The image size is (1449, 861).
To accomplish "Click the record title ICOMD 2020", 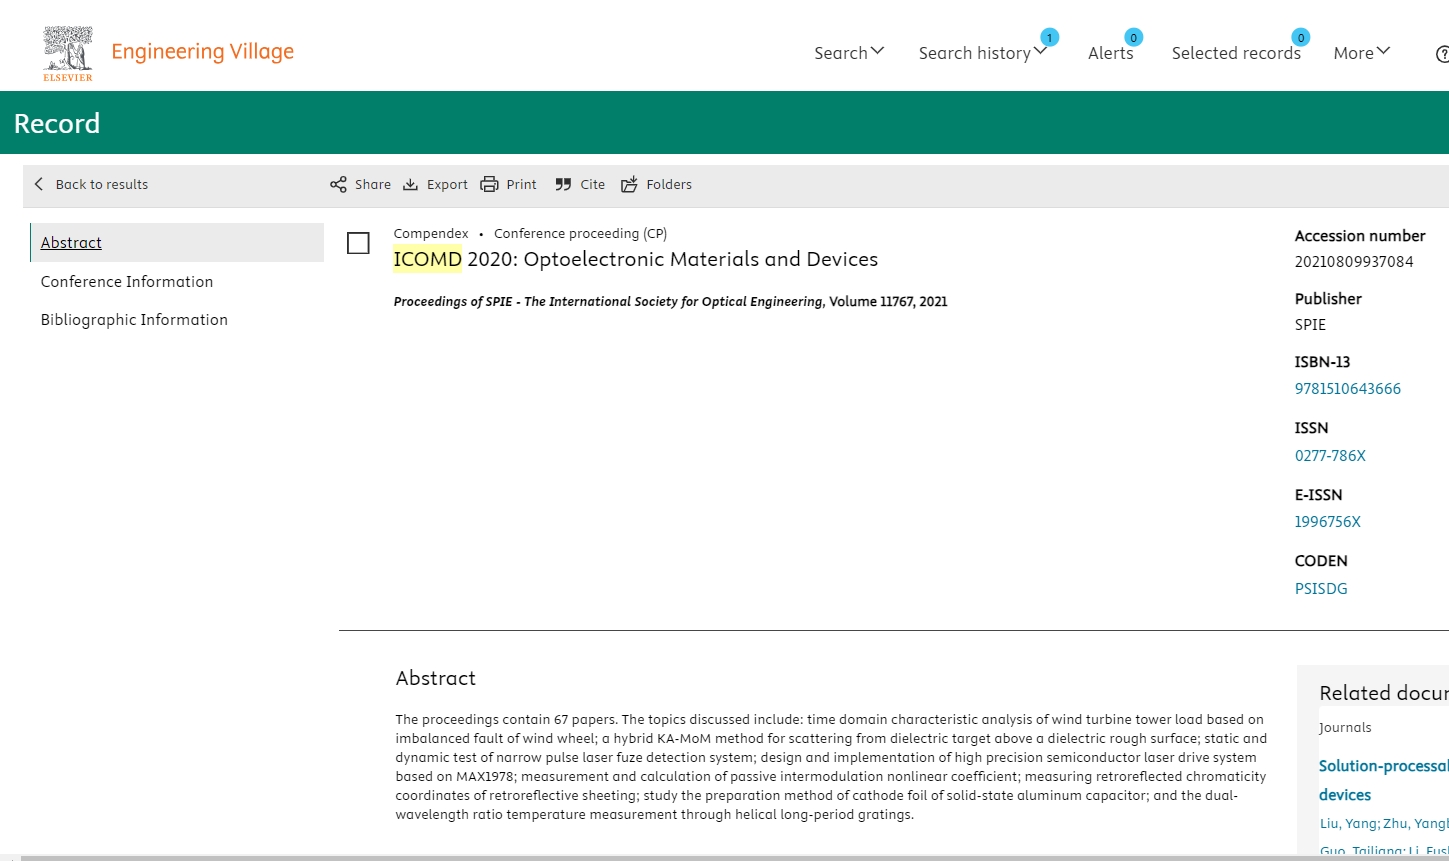I will [636, 259].
